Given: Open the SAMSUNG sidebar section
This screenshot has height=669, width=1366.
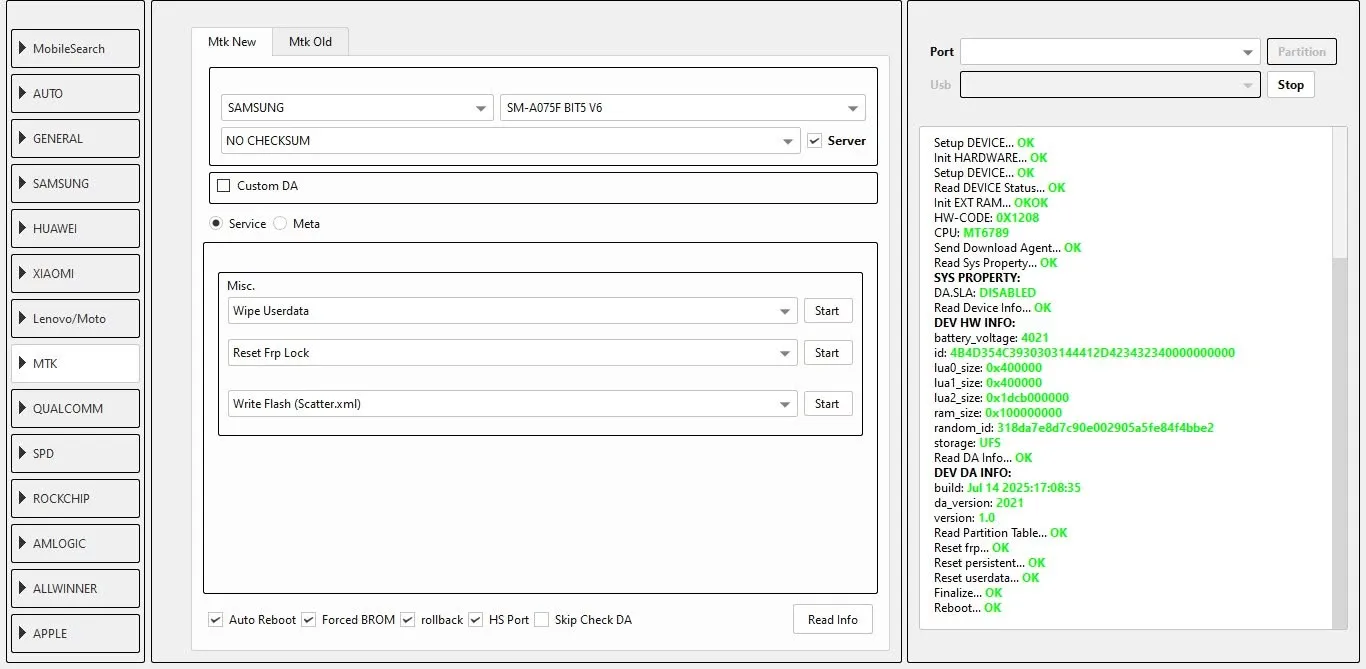Looking at the screenshot, I should click(75, 184).
